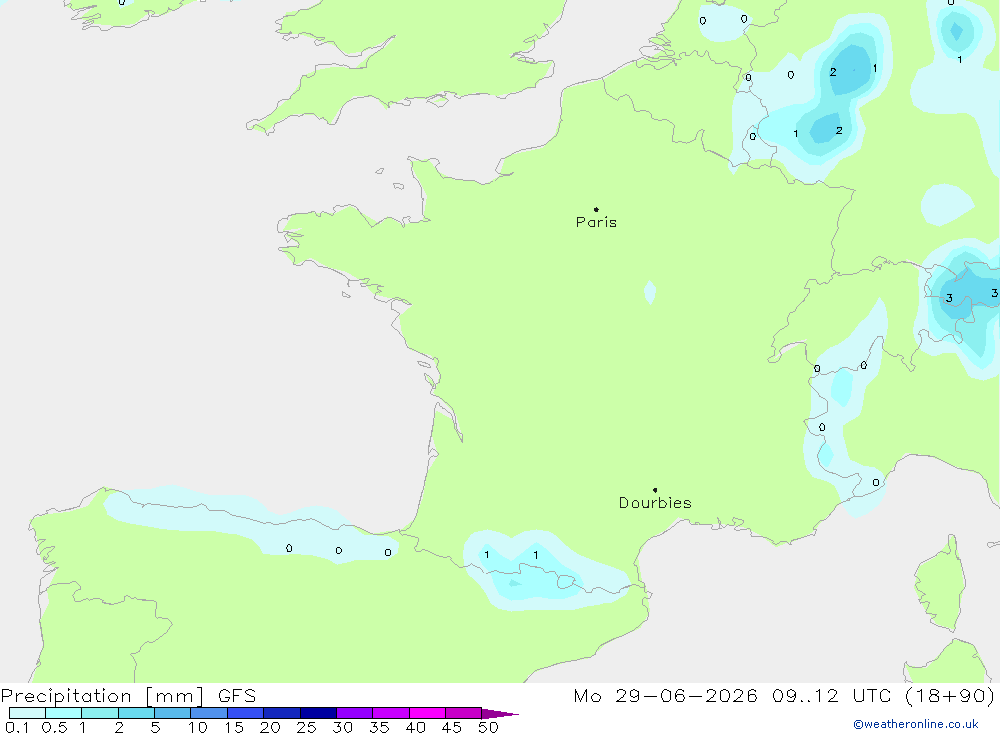This screenshot has height=733, width=1000.
Task: Pick the legend swatch between 2 and 5
Action: tap(136, 713)
